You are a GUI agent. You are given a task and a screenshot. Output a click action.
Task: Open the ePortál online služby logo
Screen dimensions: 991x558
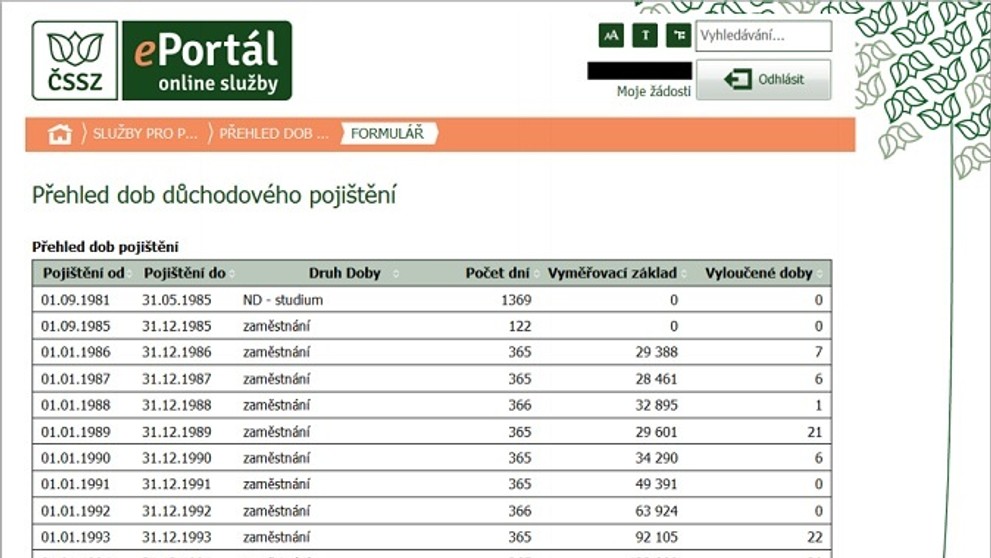[207, 61]
